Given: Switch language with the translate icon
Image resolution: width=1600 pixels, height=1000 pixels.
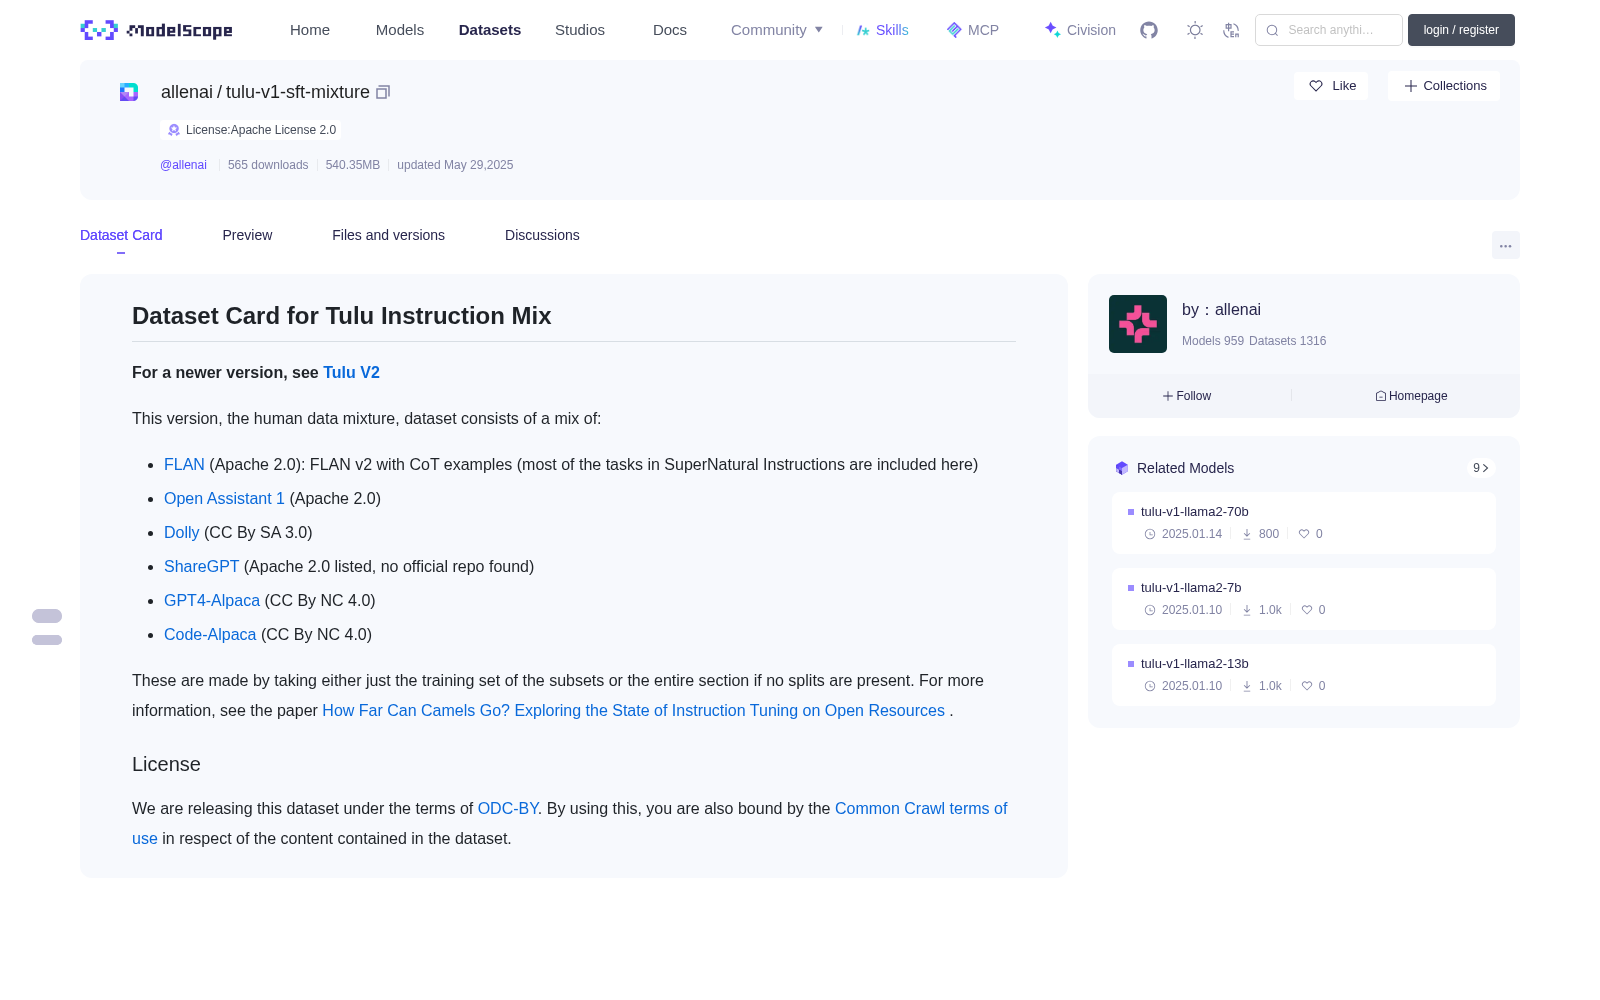Looking at the screenshot, I should coord(1232,30).
